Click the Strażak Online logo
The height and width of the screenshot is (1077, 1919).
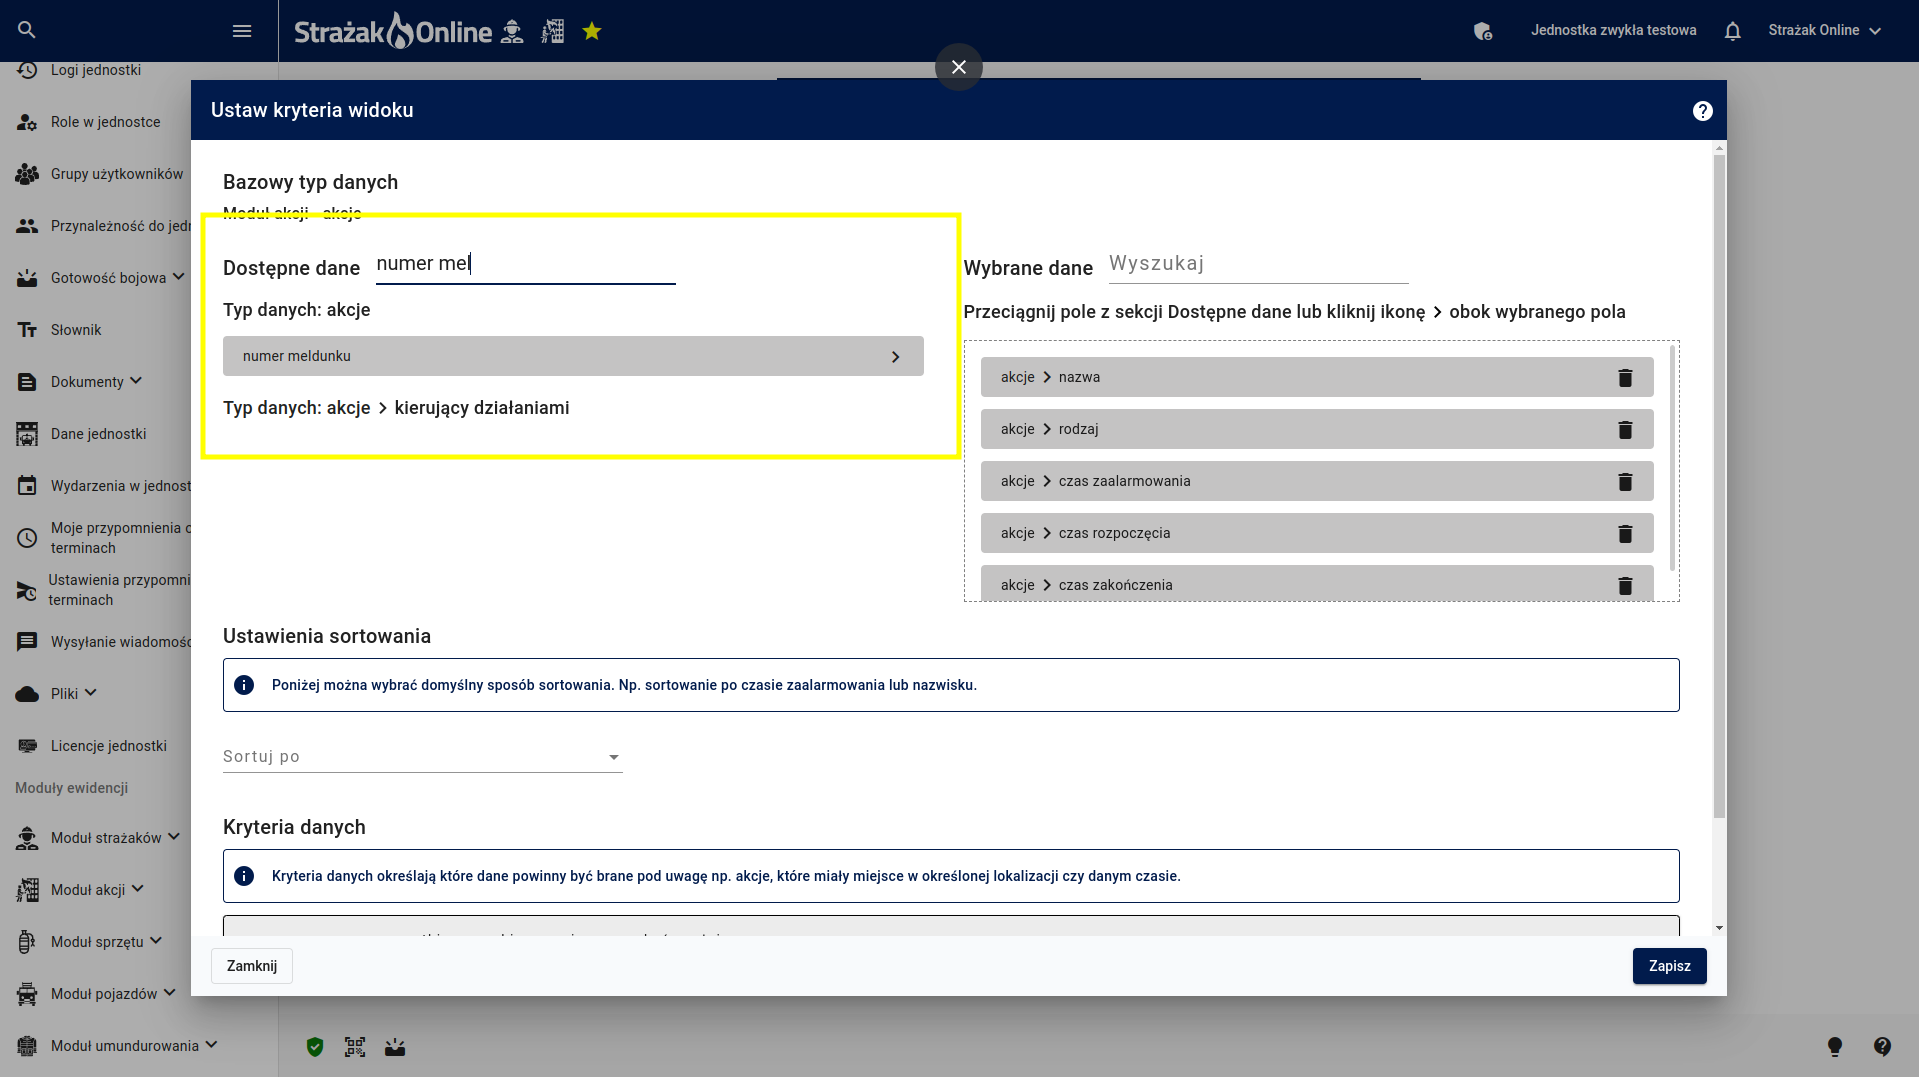coord(393,31)
